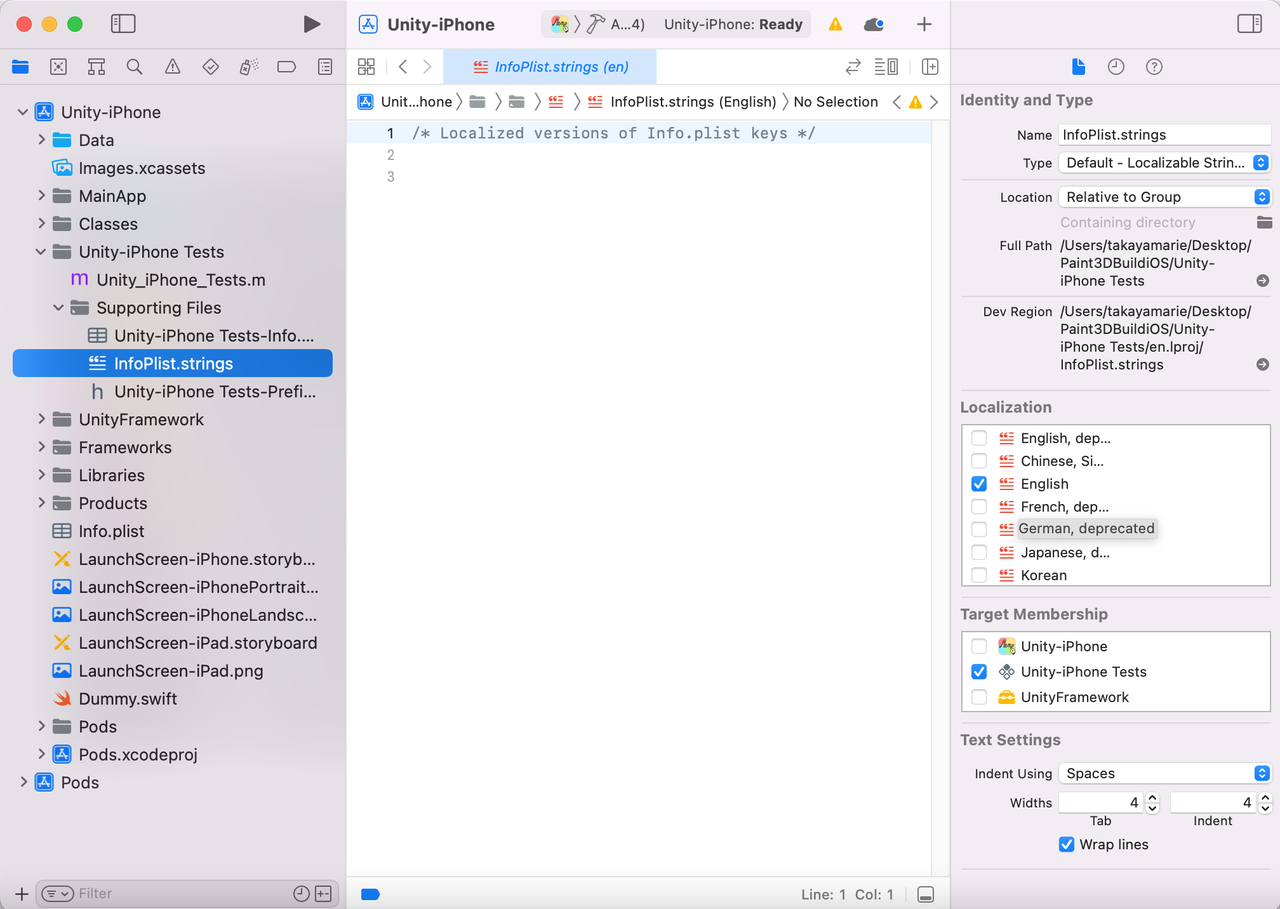The image size is (1280, 909).
Task: Select the Find navigator magnifying glass
Action: click(134, 66)
